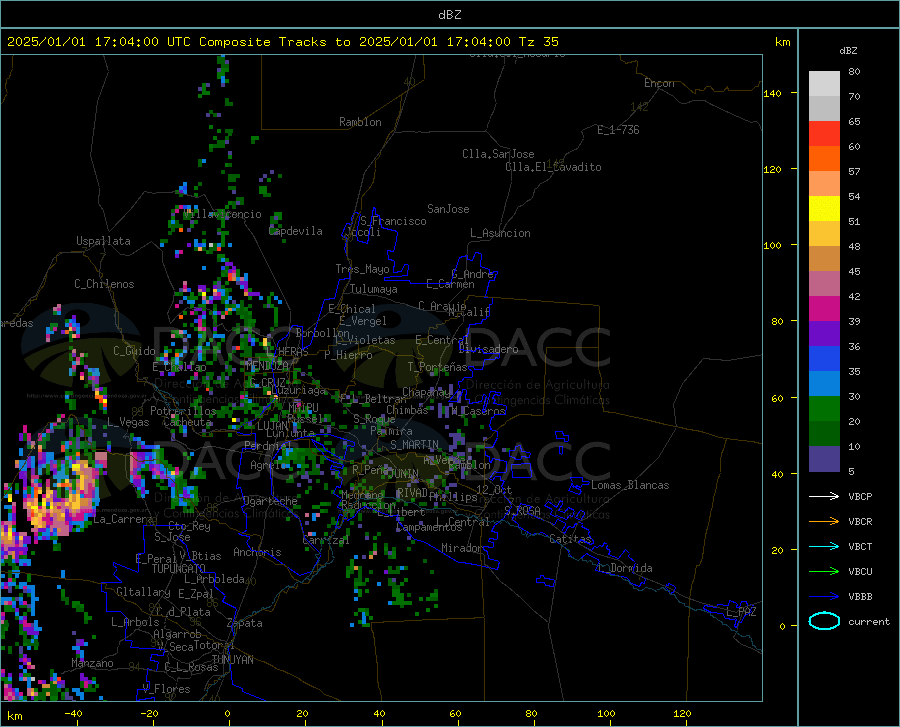Click the SanJose map label
The width and height of the screenshot is (900, 727).
click(x=448, y=209)
